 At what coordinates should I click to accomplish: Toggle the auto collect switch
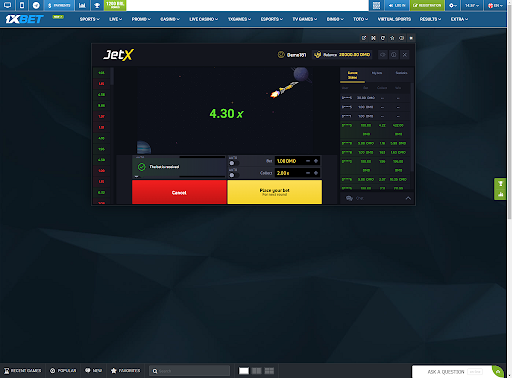tap(233, 175)
